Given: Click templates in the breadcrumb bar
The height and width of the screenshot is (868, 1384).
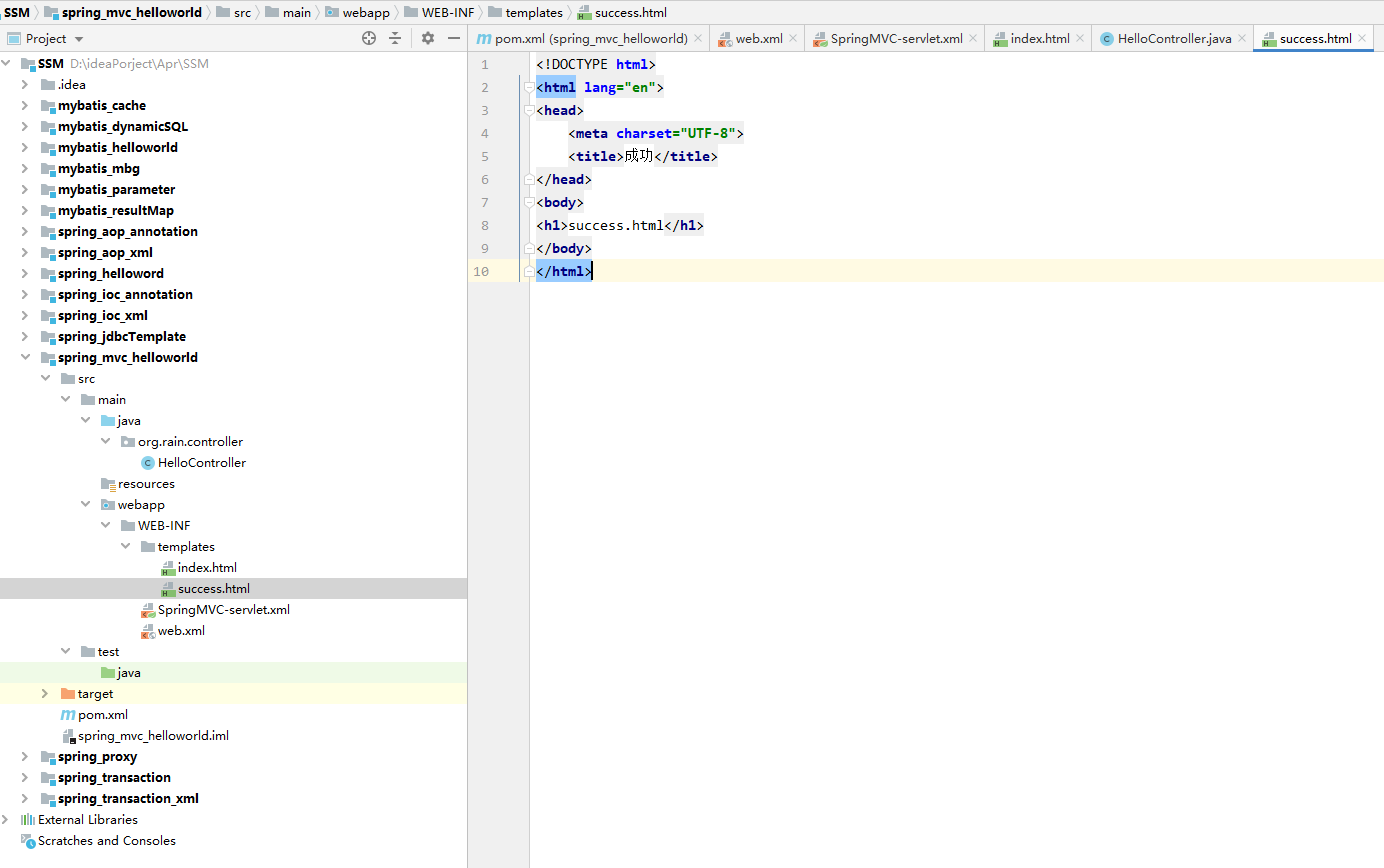Looking at the screenshot, I should click(x=525, y=13).
